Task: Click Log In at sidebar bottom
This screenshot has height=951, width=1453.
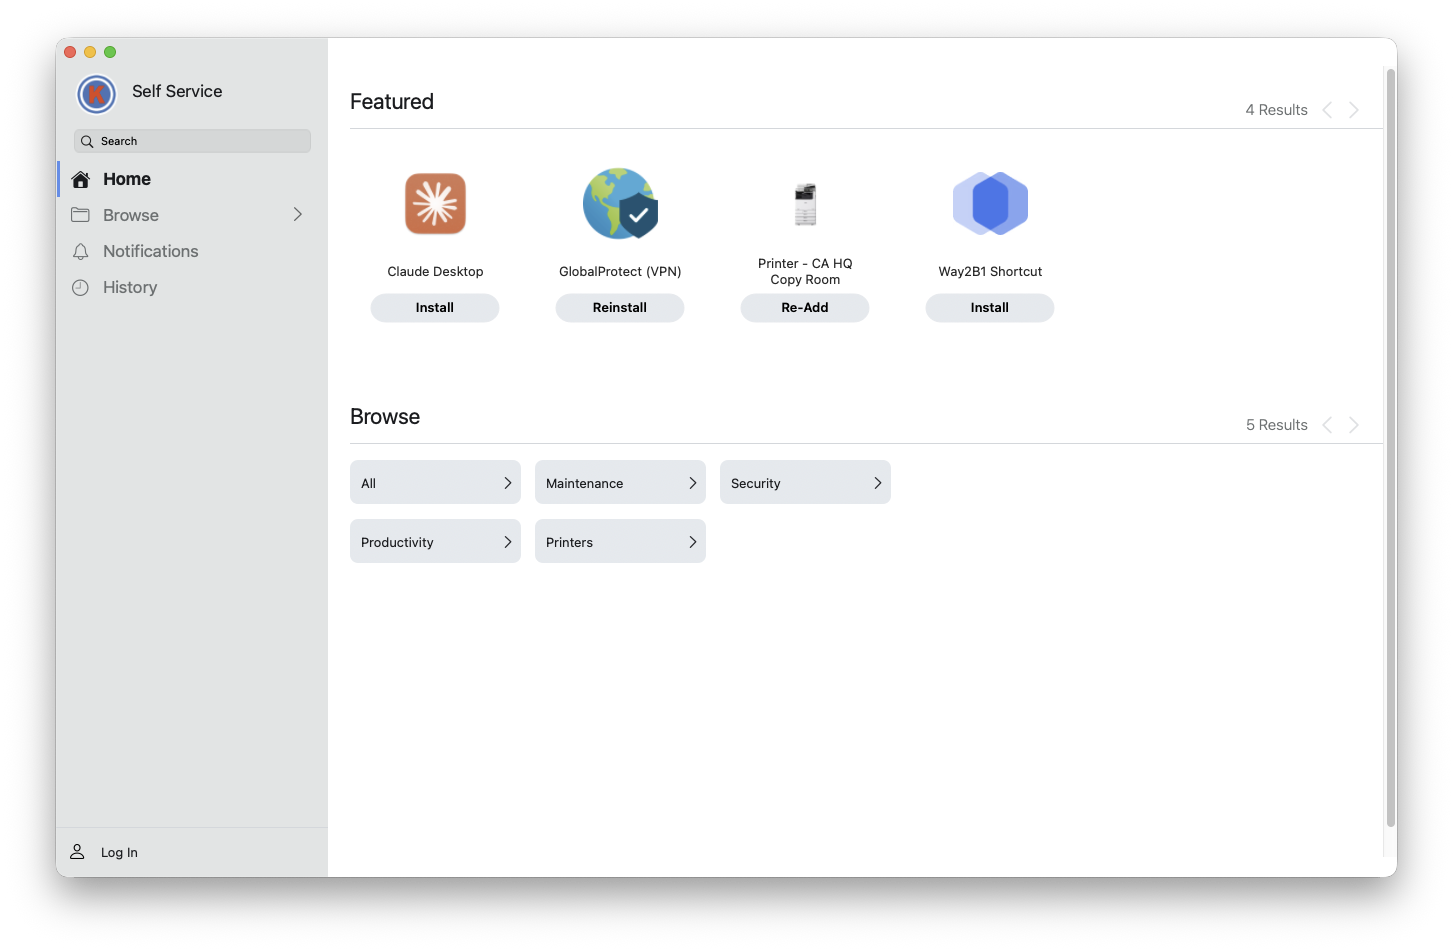Action: pyautogui.click(x=119, y=853)
